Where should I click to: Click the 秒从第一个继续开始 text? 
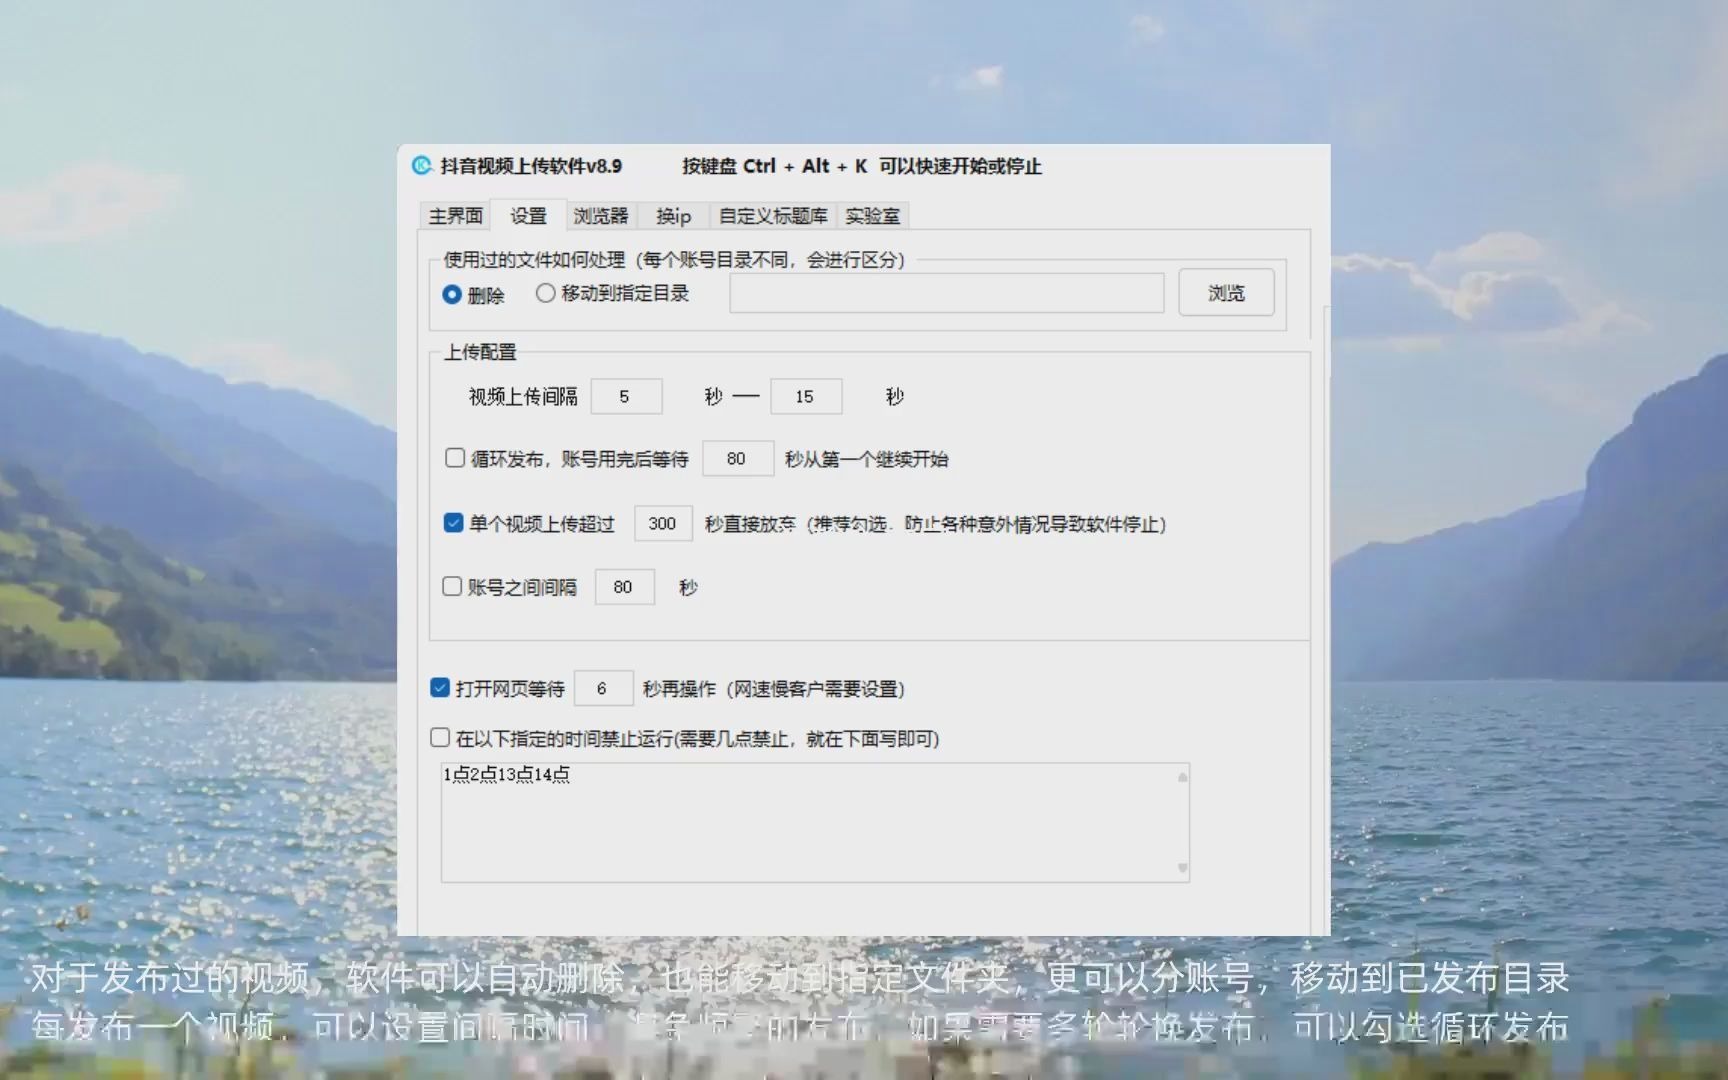pos(866,459)
